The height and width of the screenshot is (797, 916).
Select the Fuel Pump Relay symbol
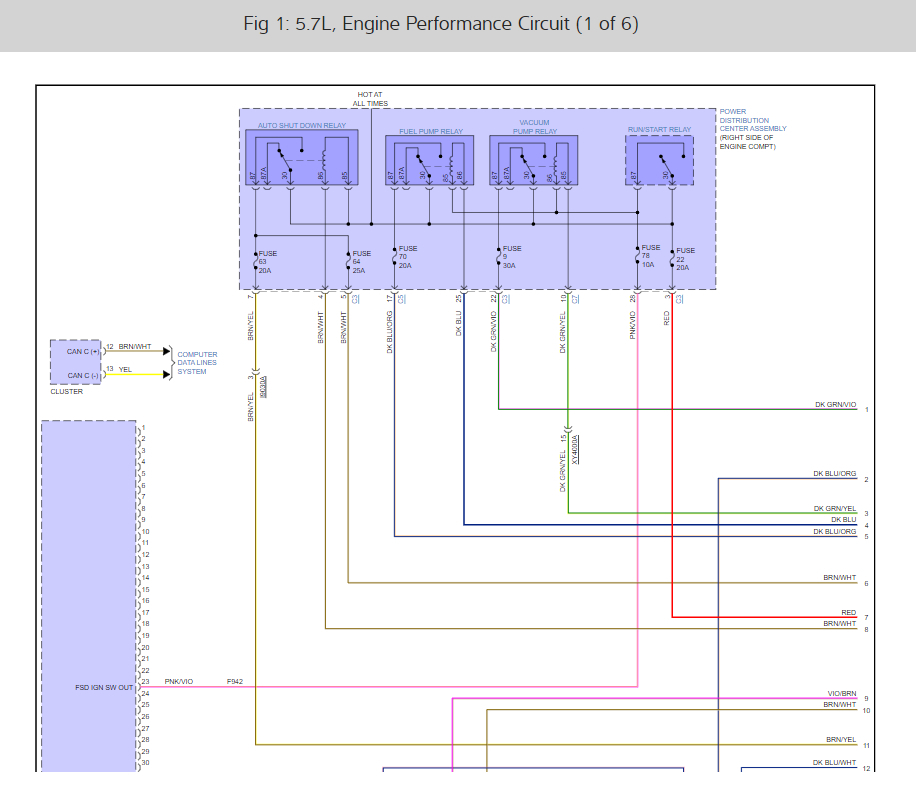click(430, 160)
